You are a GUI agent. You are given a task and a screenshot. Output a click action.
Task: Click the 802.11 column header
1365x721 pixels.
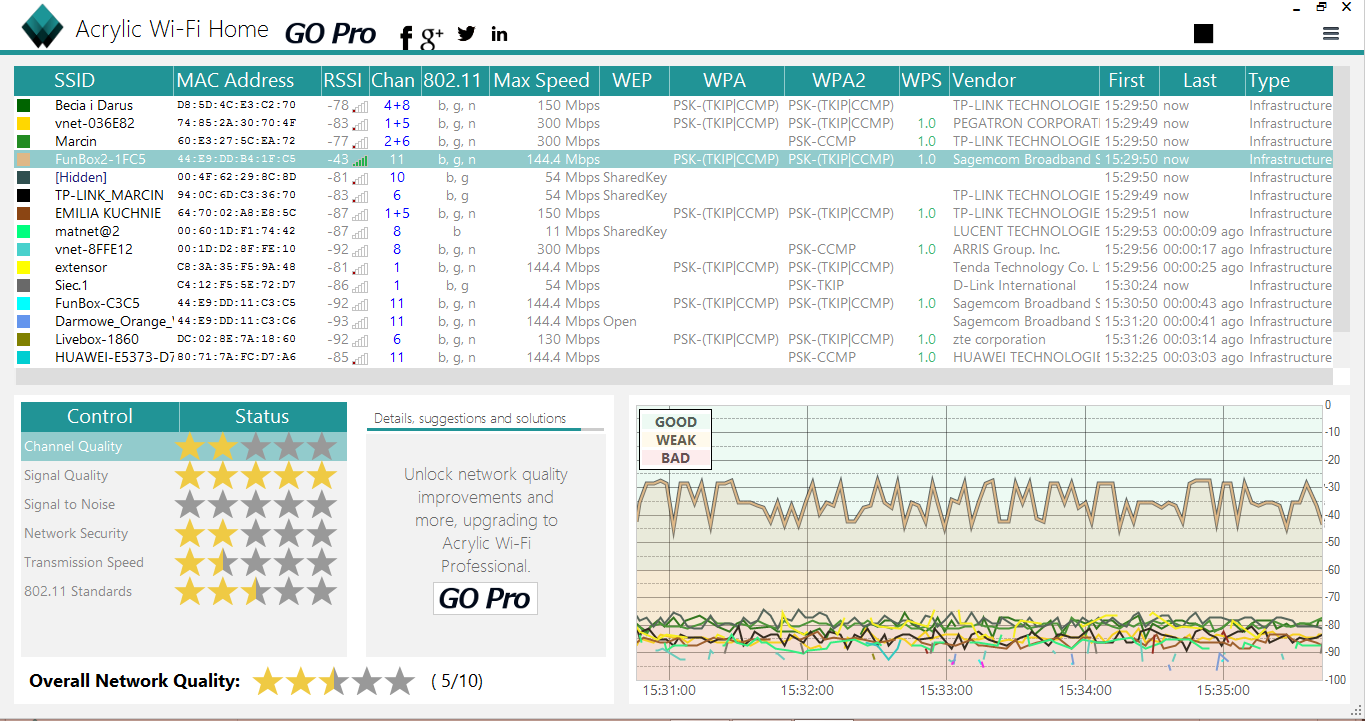(453, 81)
